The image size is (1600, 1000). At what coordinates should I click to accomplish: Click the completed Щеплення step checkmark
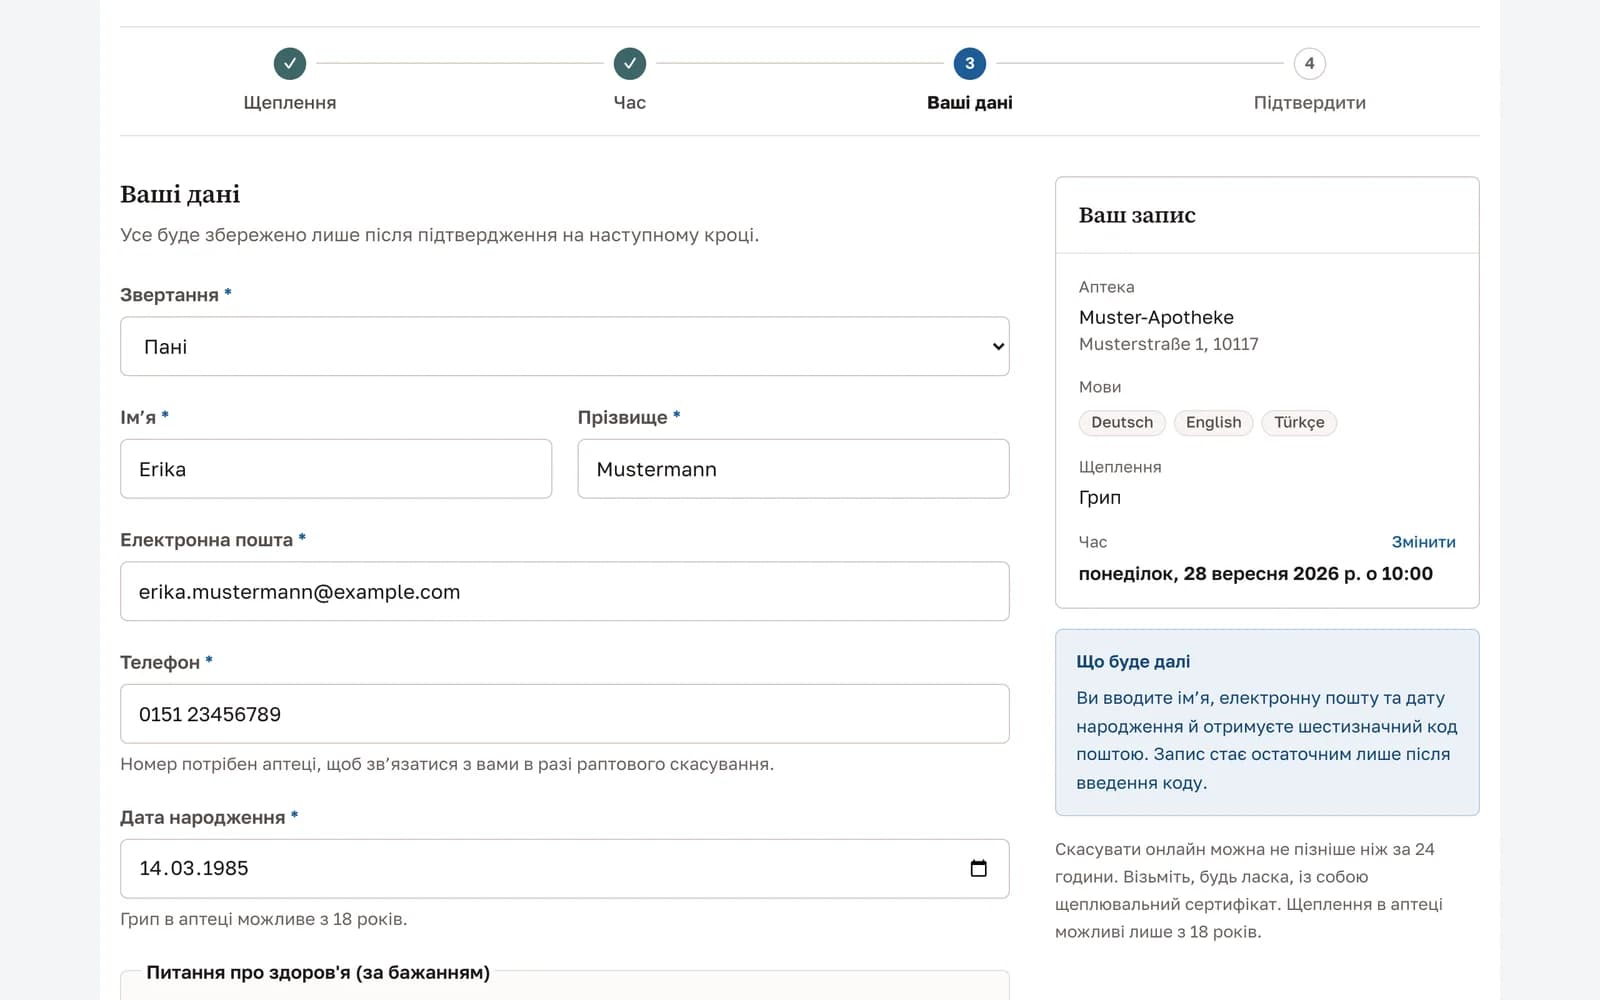point(290,63)
